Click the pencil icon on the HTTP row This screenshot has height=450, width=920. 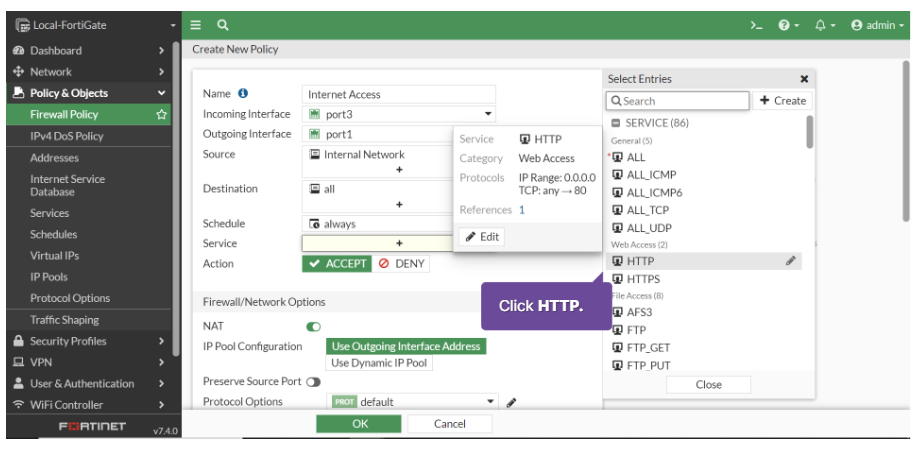tap(791, 261)
